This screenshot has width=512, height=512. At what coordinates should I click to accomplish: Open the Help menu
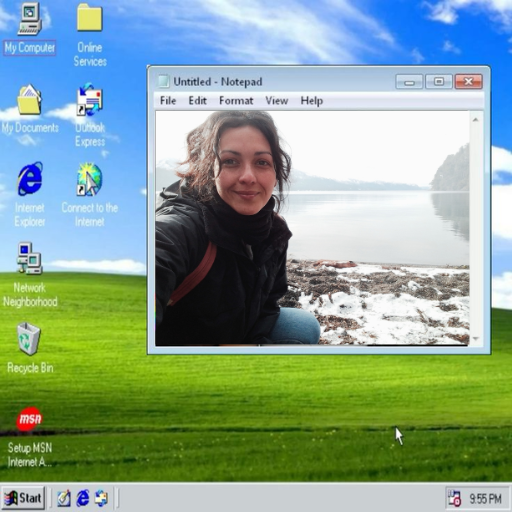(312, 101)
